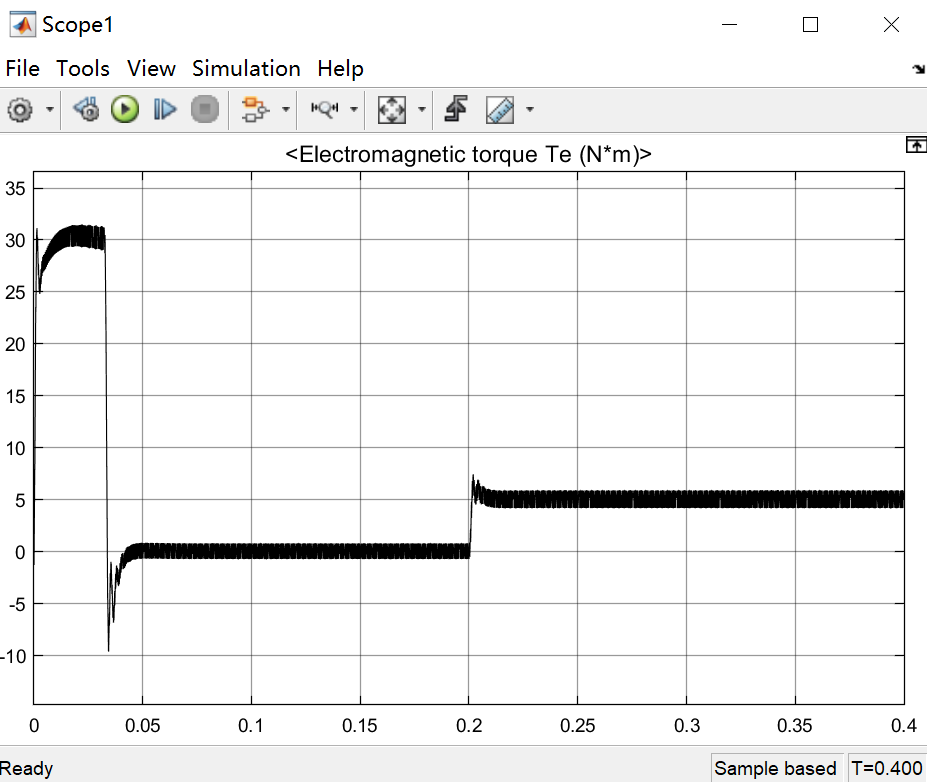Run the simulation with the green play button
This screenshot has width=927, height=782.
click(125, 109)
